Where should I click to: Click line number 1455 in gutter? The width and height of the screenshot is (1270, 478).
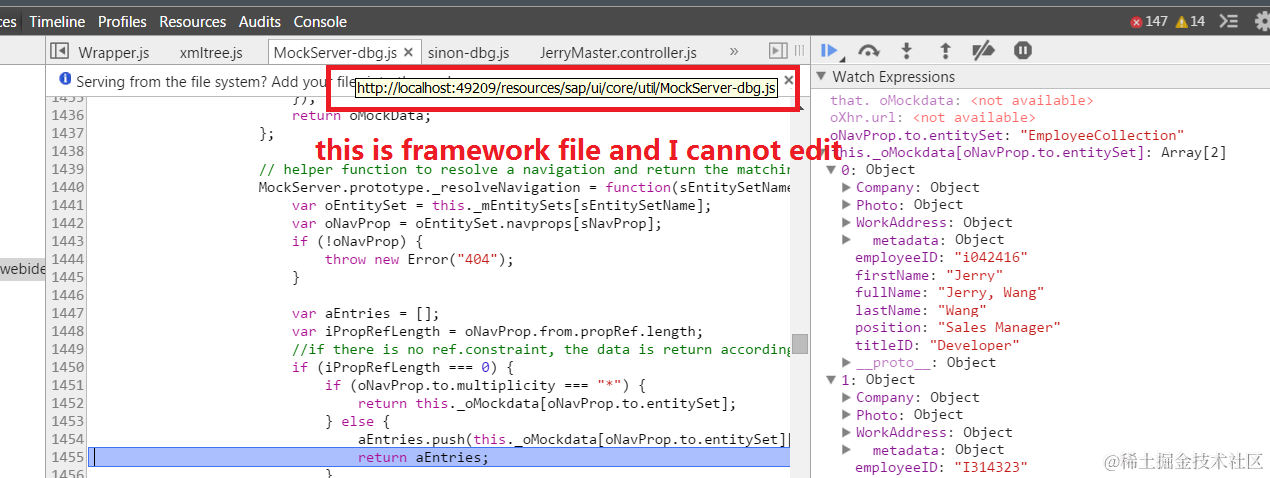[x=67, y=457]
